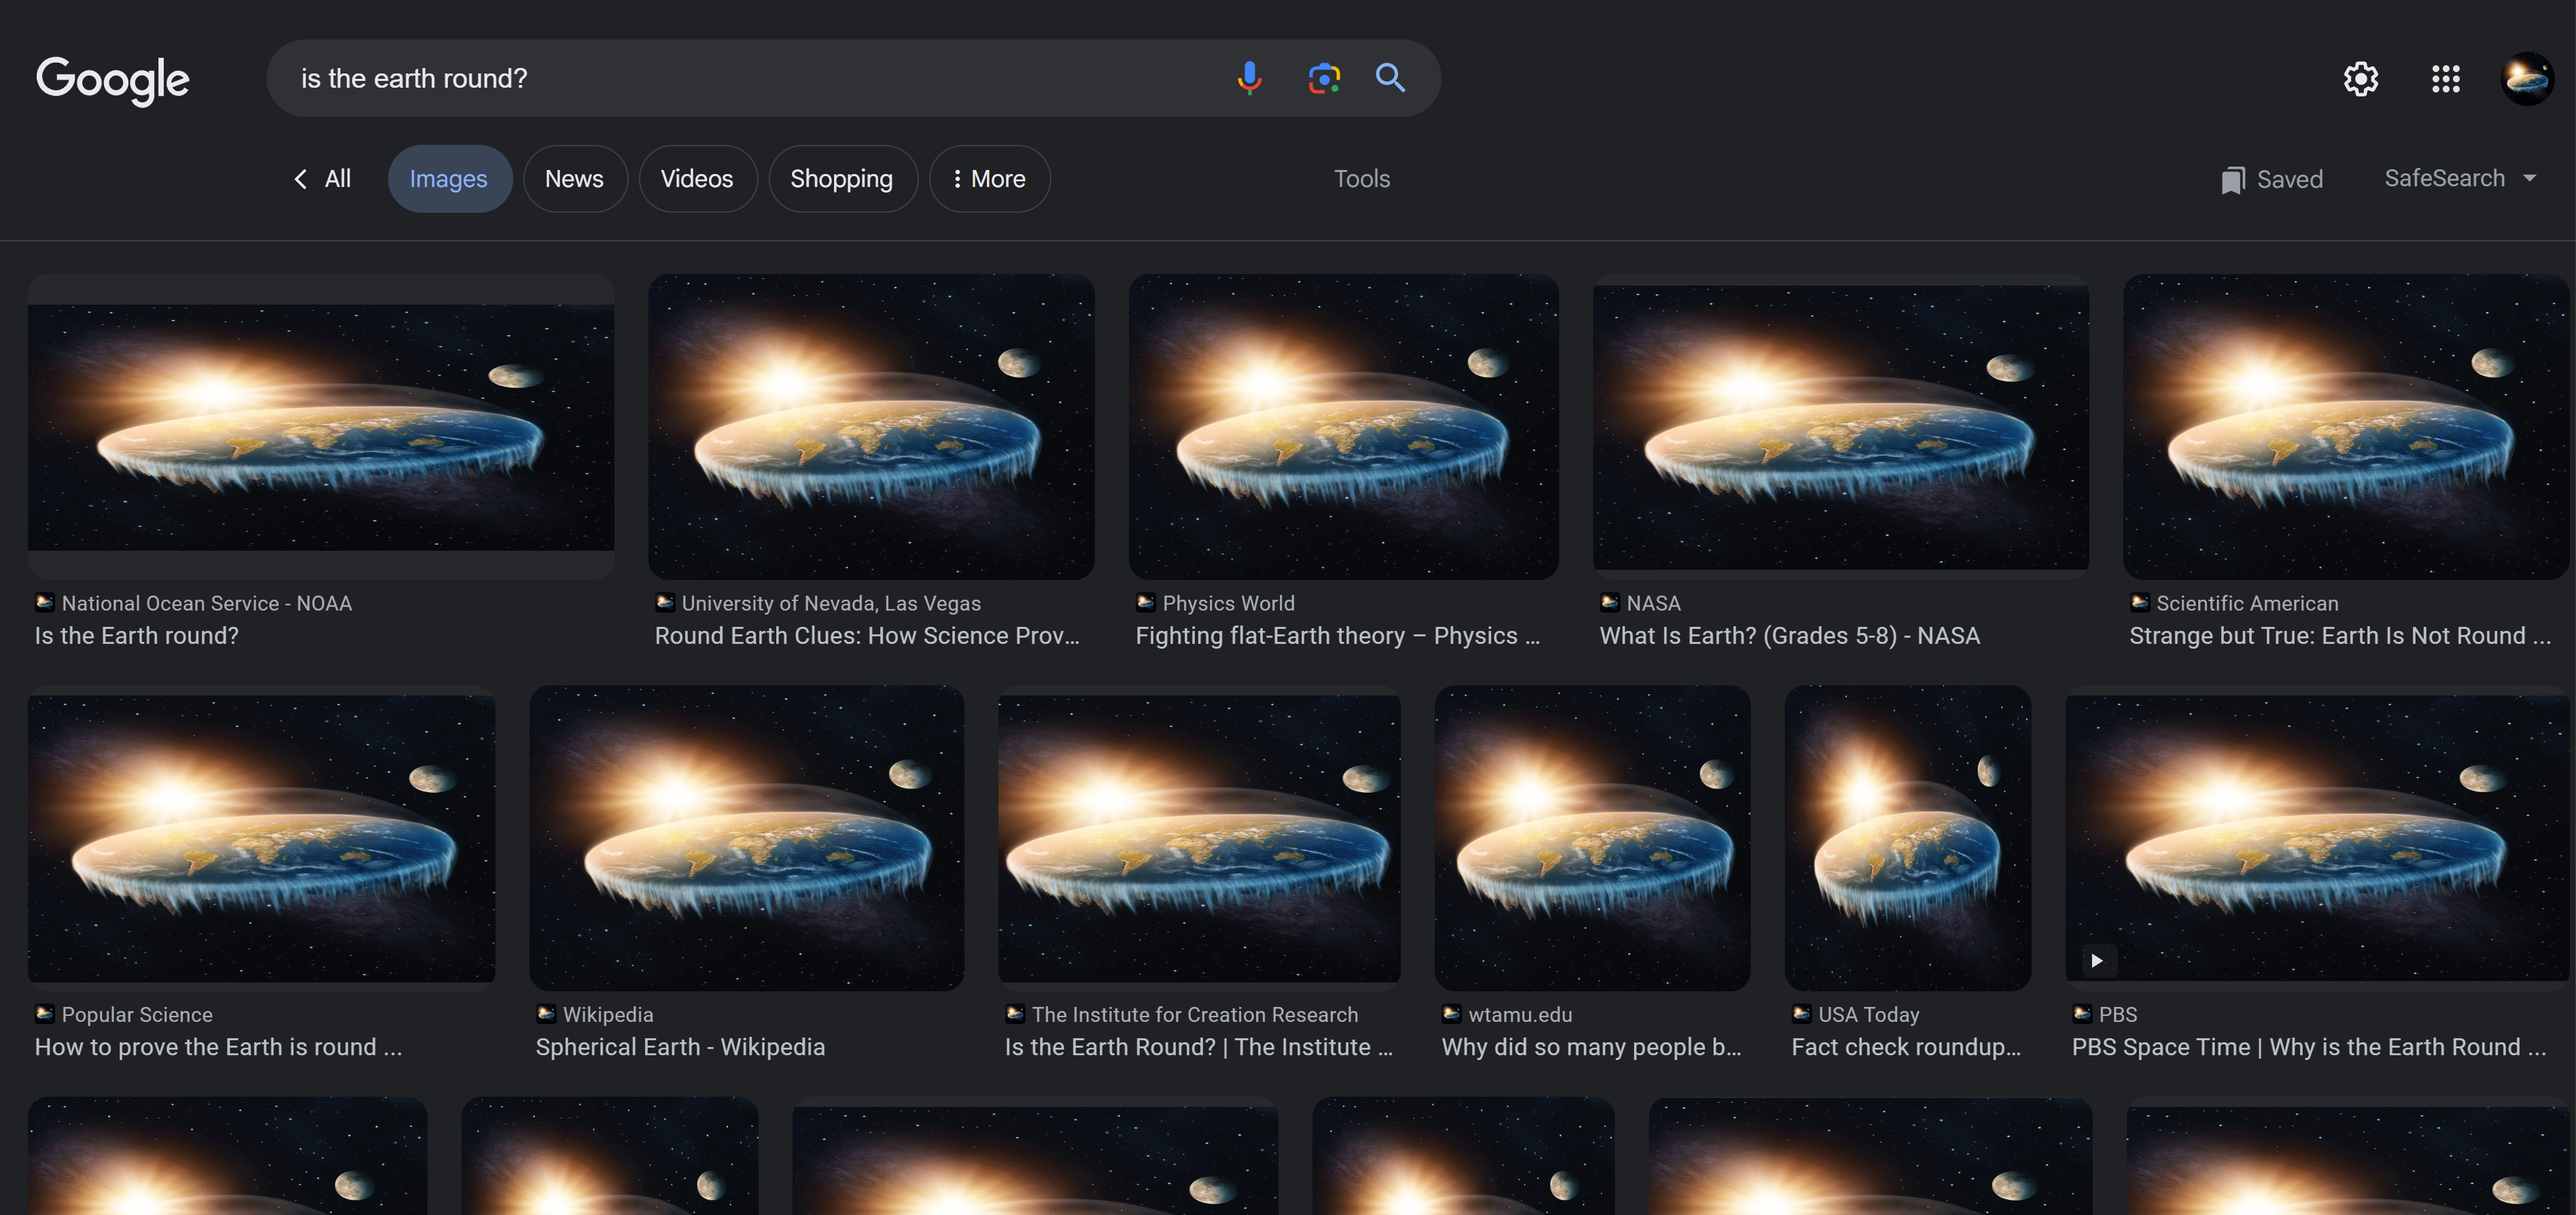
Task: Click the magnifying glass search button
Action: click(1390, 78)
